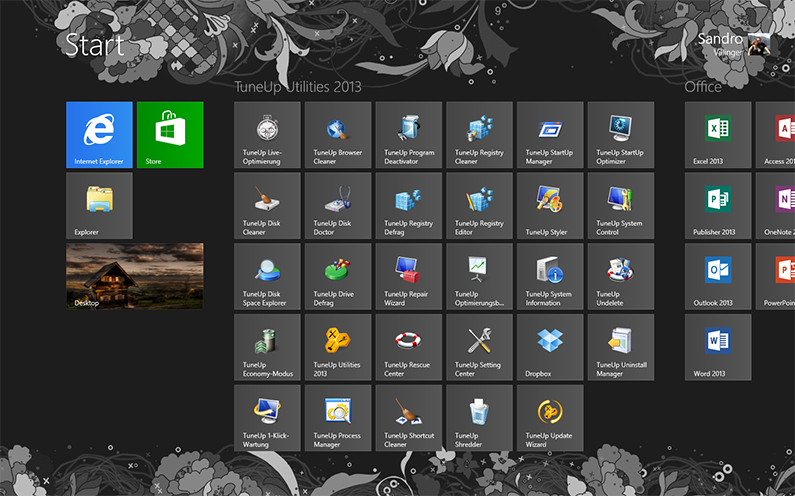Open the Explorer file manager tile
Screen dimensions: 795x496
pos(99,205)
